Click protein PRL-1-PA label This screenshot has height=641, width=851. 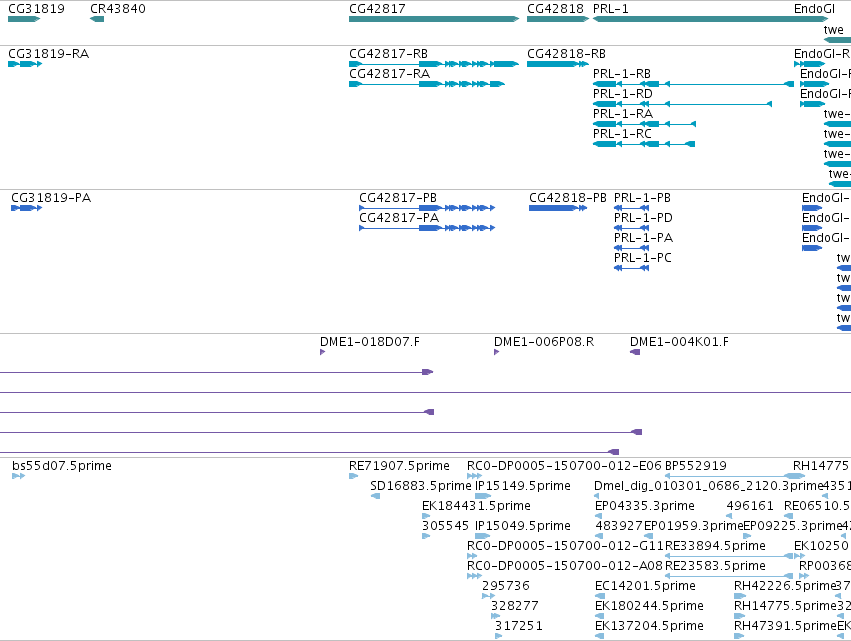tap(643, 238)
